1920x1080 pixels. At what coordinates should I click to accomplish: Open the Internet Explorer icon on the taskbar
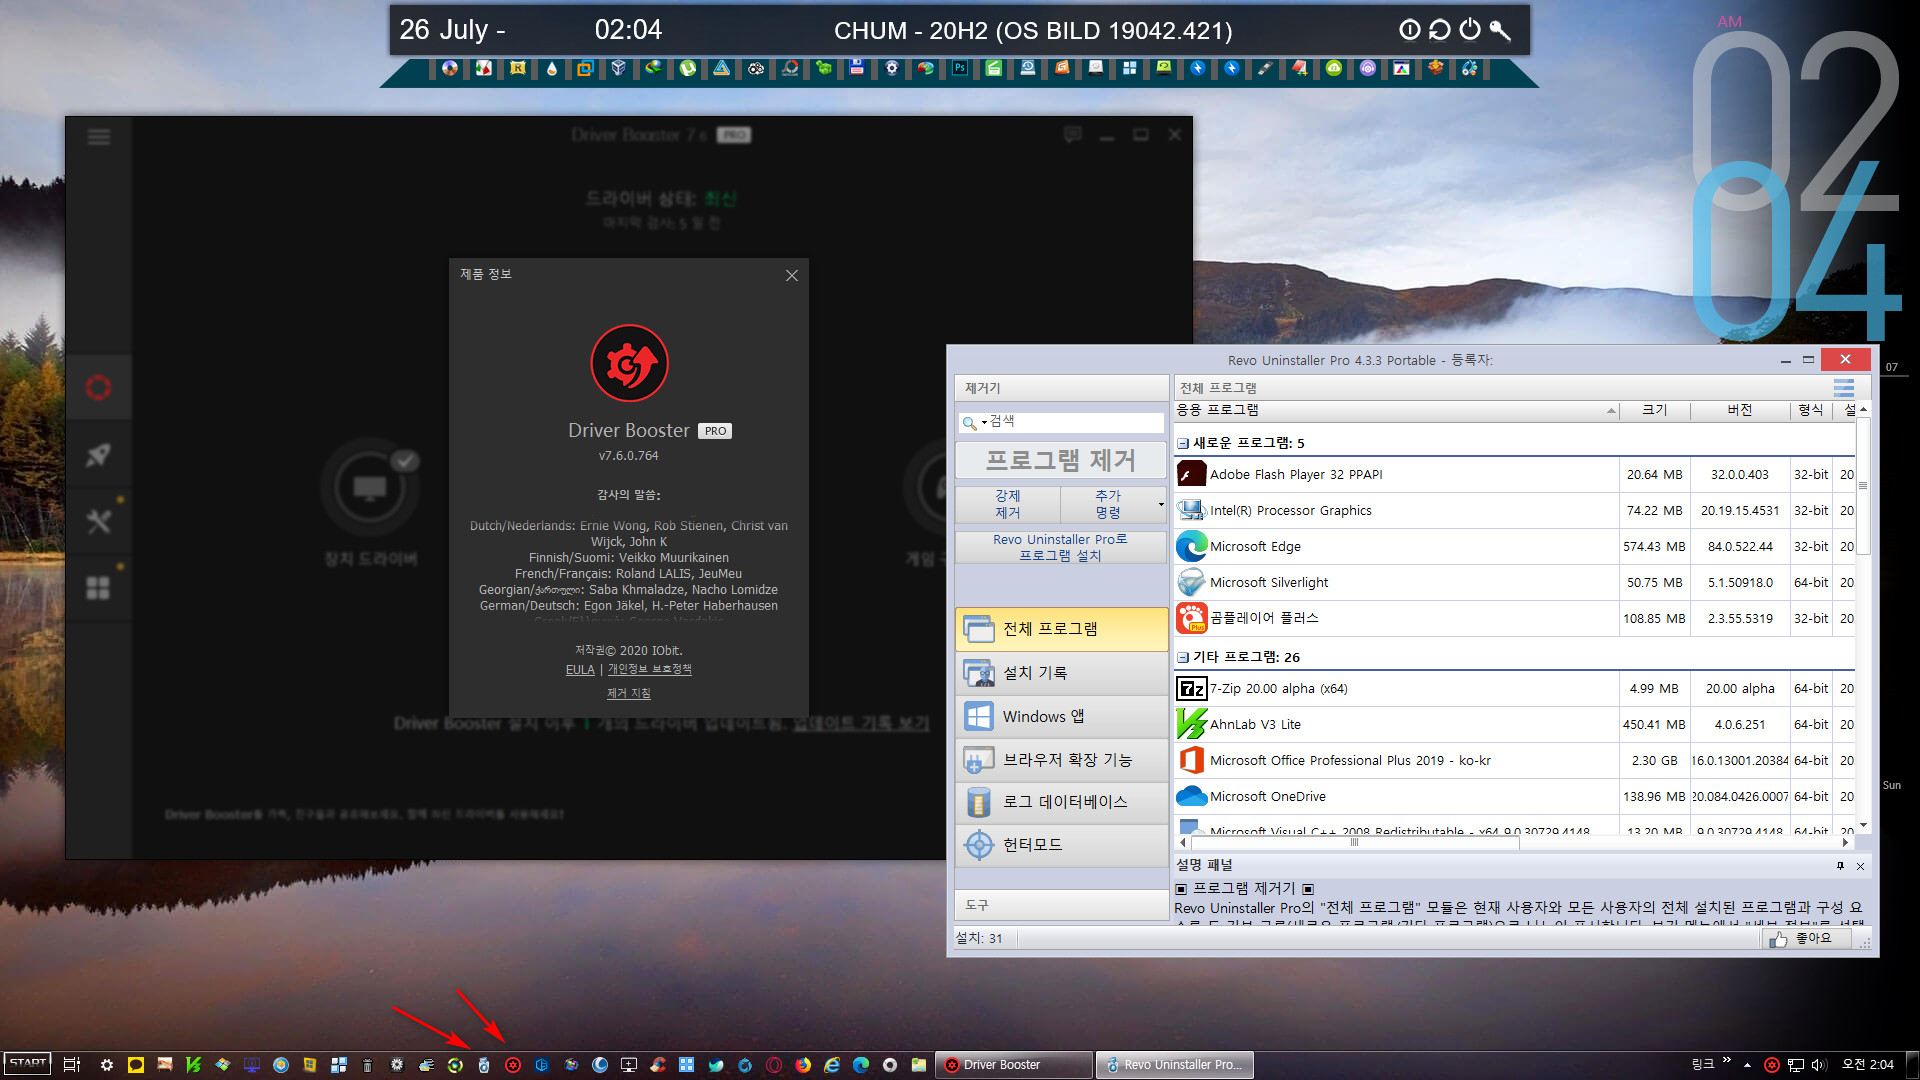(832, 1065)
